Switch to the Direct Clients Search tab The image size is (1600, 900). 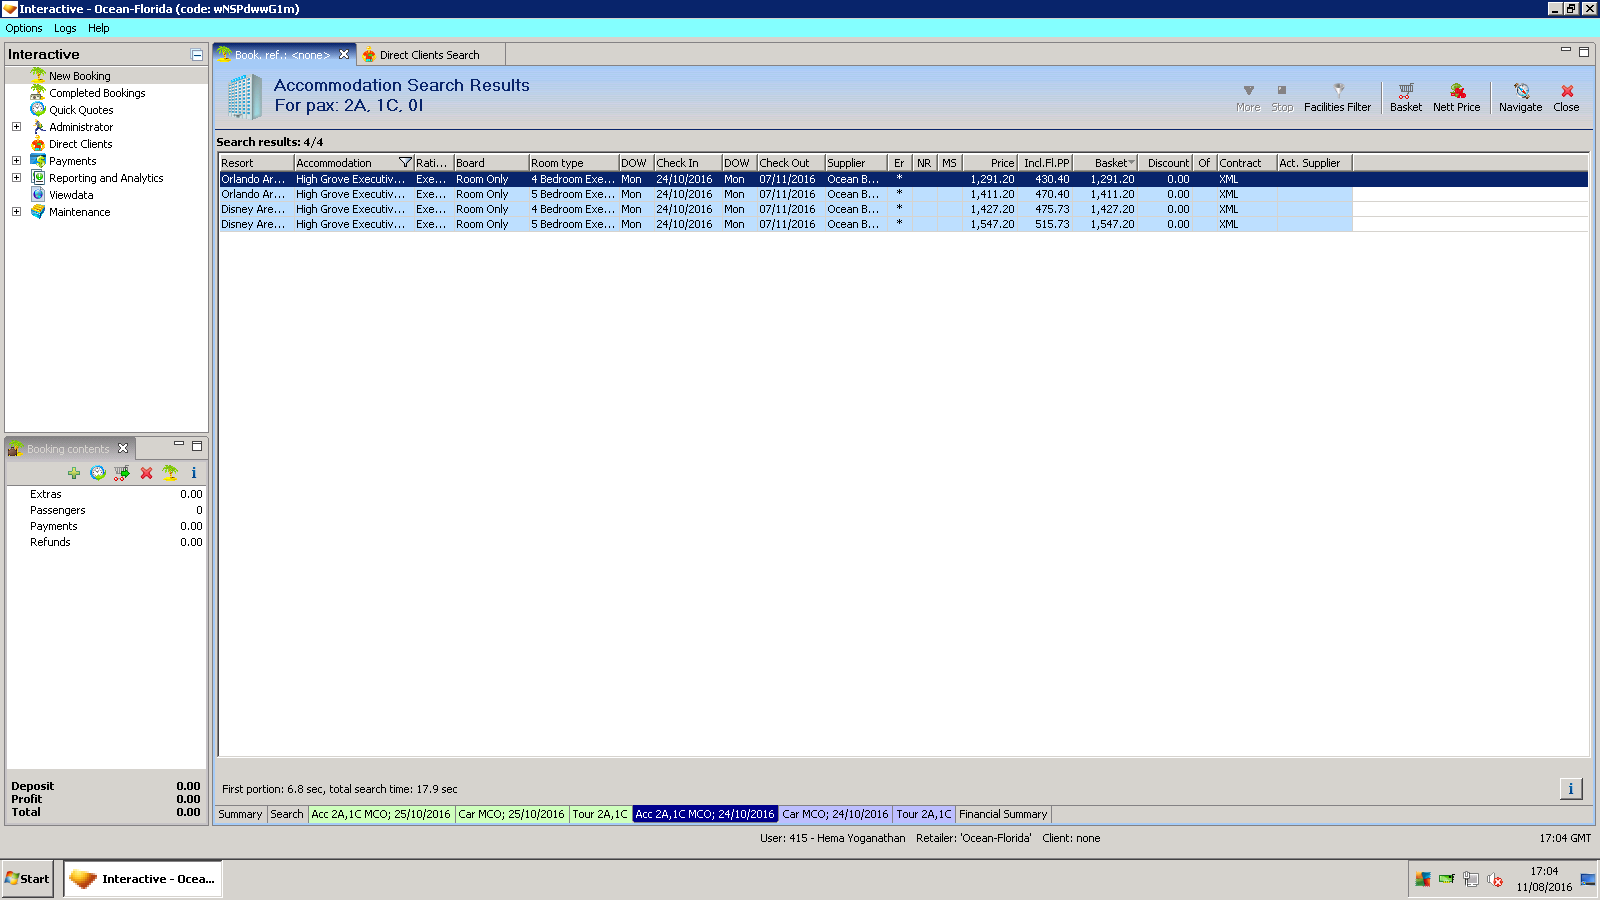(429, 55)
